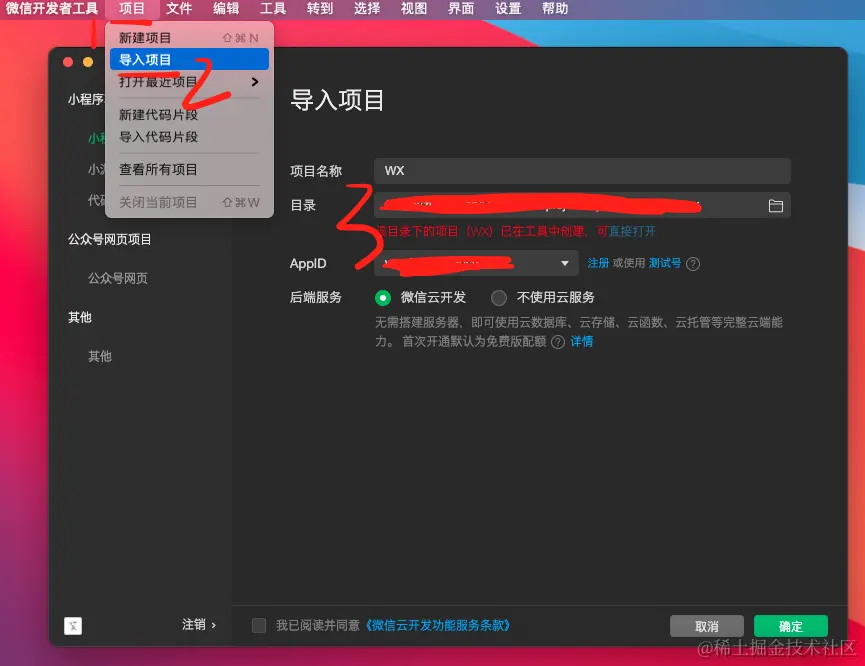Screen dimensions: 865x666
Task: Open the 视图 menu
Action: click(414, 9)
